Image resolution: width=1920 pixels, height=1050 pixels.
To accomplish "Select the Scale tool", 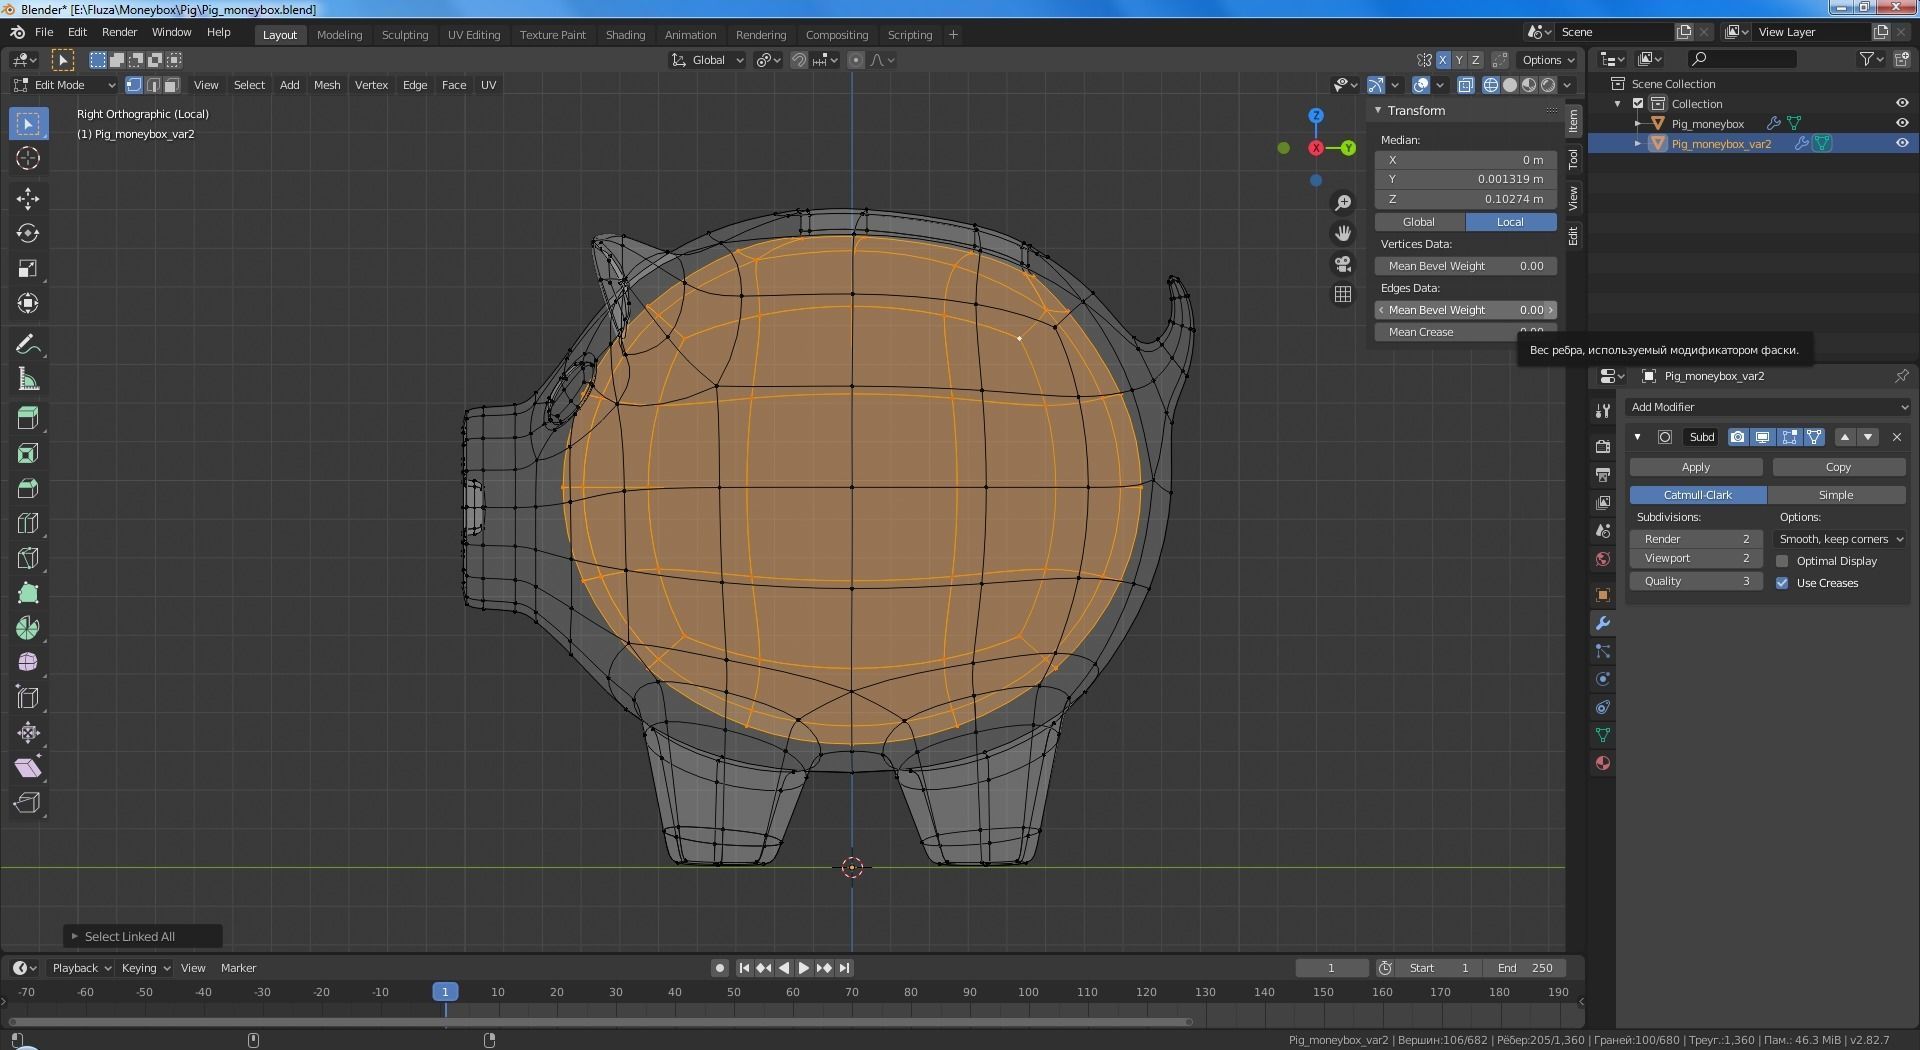I will (x=28, y=269).
